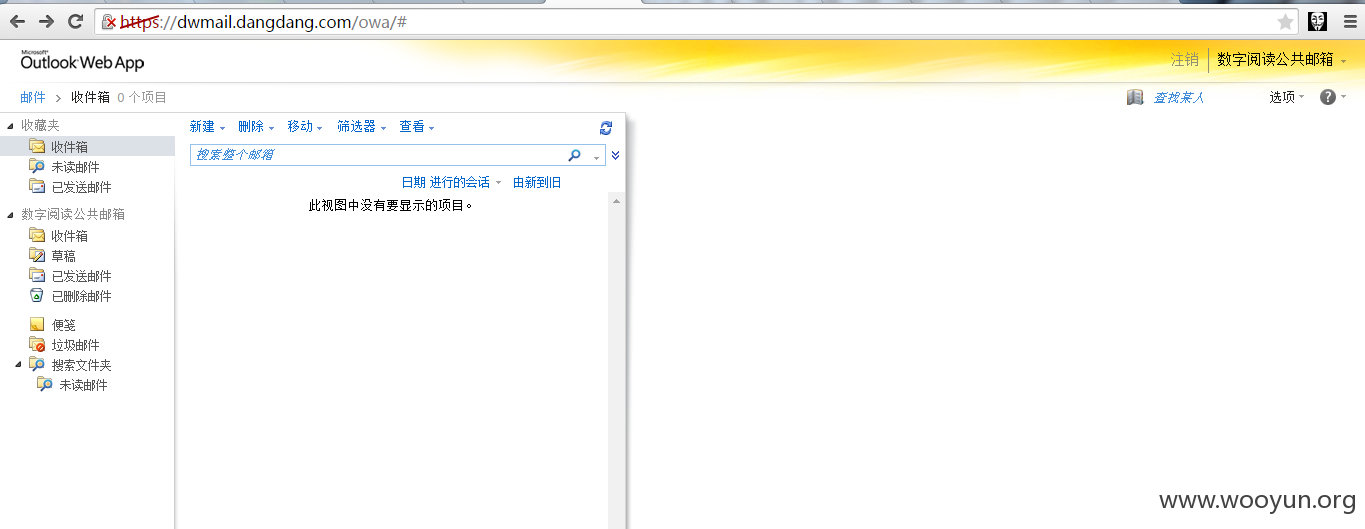
Task: Change sort by 日期 进行的会话
Action: click(451, 182)
